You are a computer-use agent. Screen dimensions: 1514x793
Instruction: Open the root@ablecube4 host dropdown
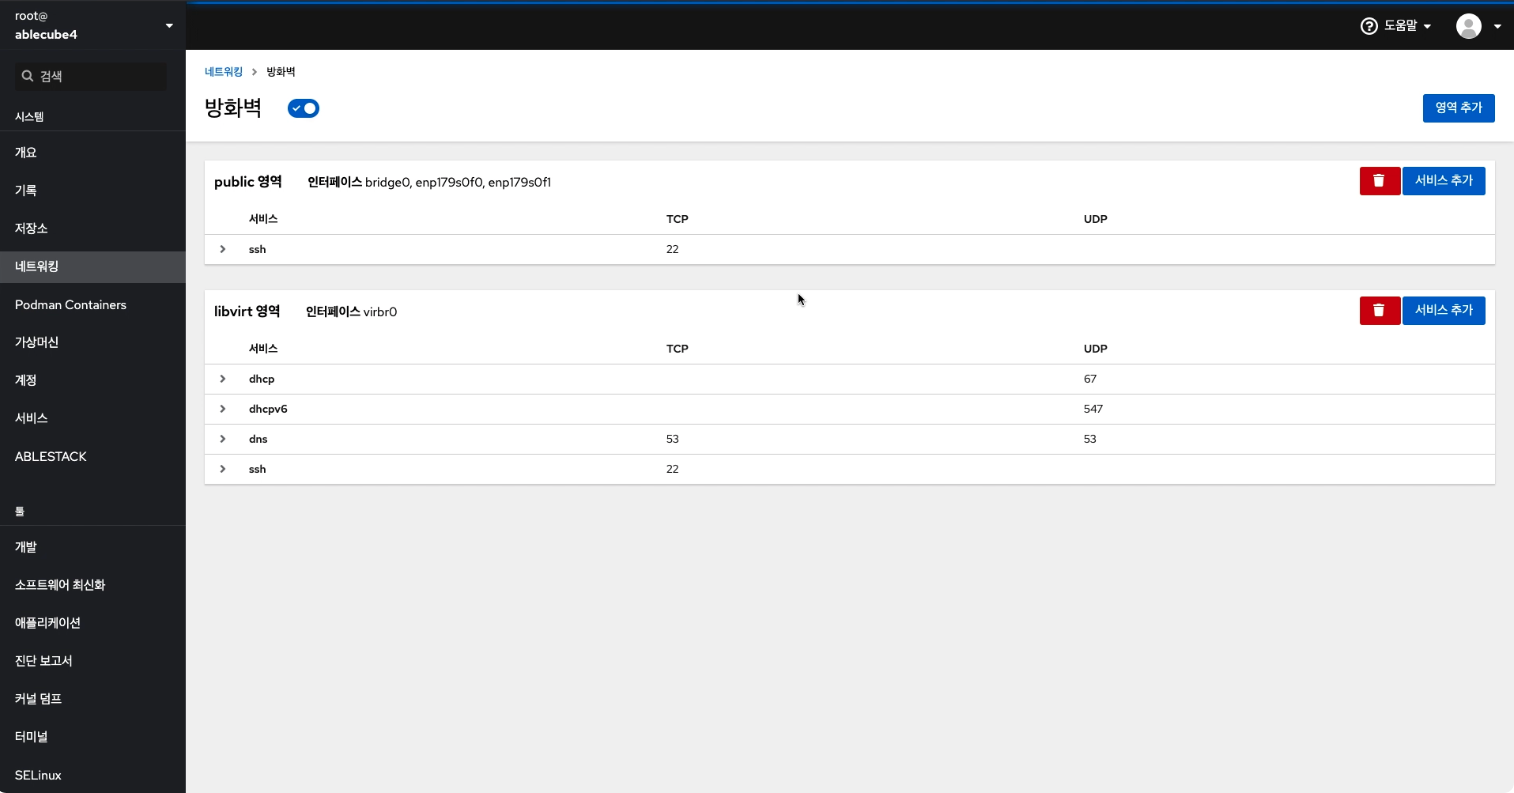point(93,25)
